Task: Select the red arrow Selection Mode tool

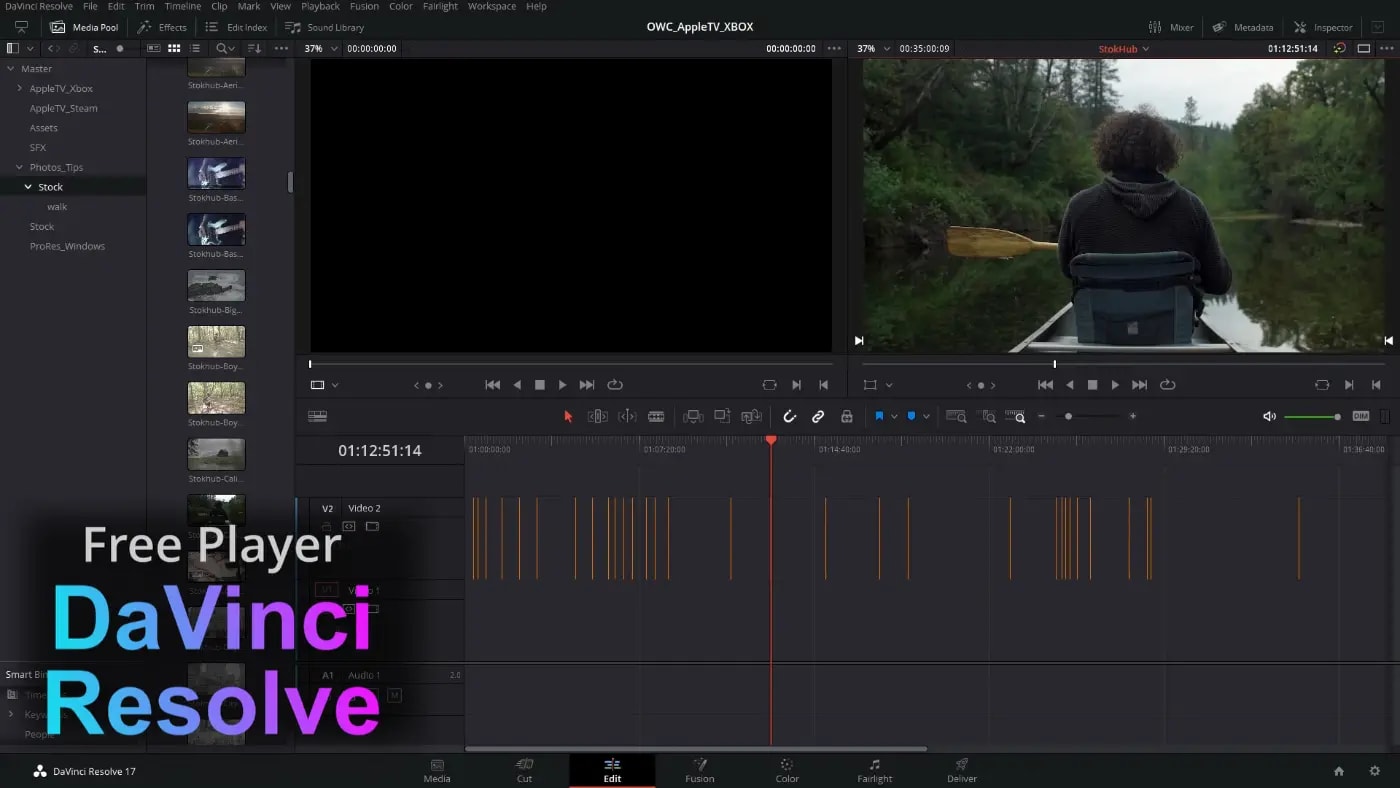Action: pyautogui.click(x=568, y=416)
